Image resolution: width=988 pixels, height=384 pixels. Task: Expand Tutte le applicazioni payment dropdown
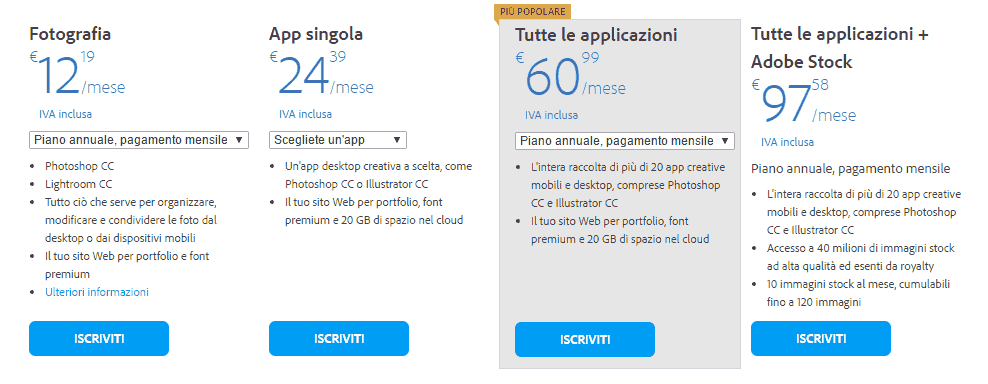[x=624, y=141]
